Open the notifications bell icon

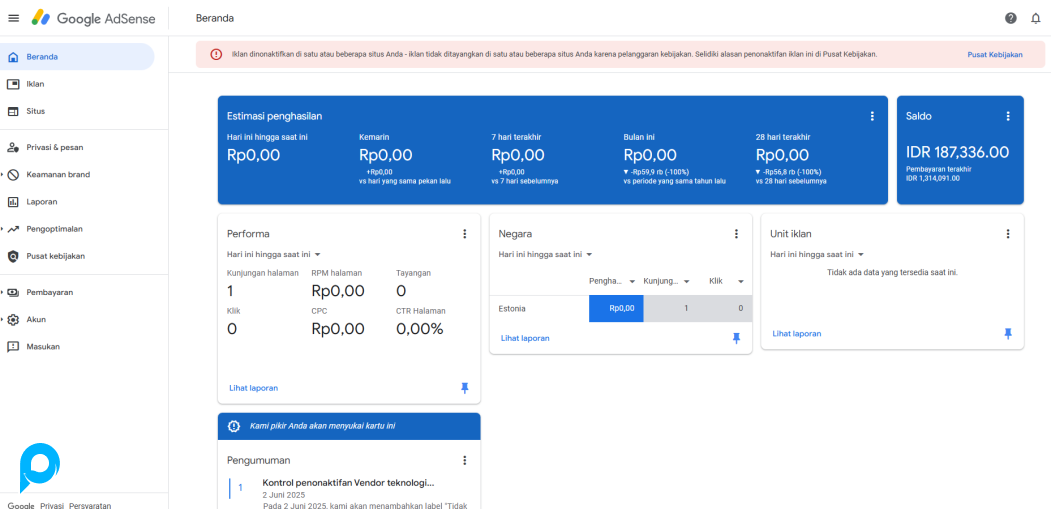pyautogui.click(x=1036, y=18)
